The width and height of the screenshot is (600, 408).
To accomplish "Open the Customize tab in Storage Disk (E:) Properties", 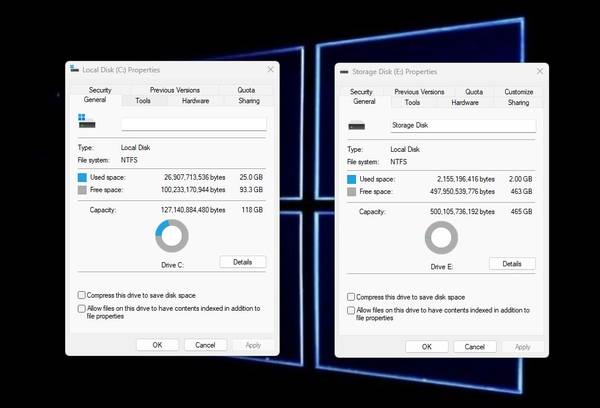I will click(x=518, y=92).
